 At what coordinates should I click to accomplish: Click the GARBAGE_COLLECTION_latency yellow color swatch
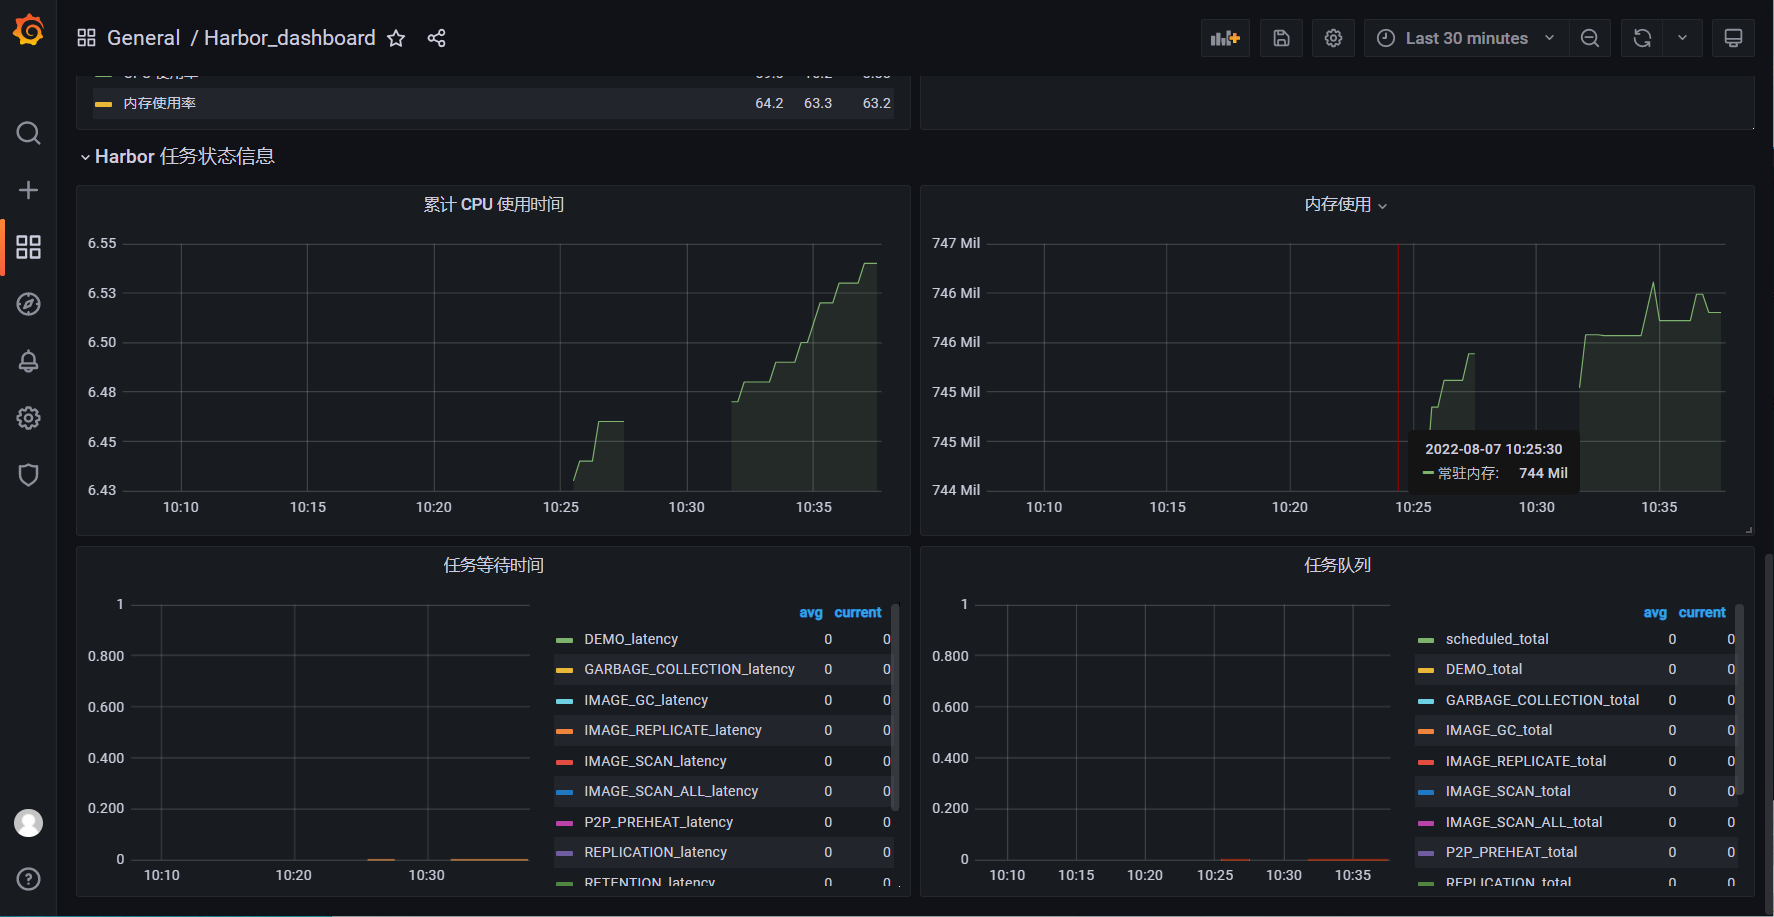pyautogui.click(x=564, y=670)
